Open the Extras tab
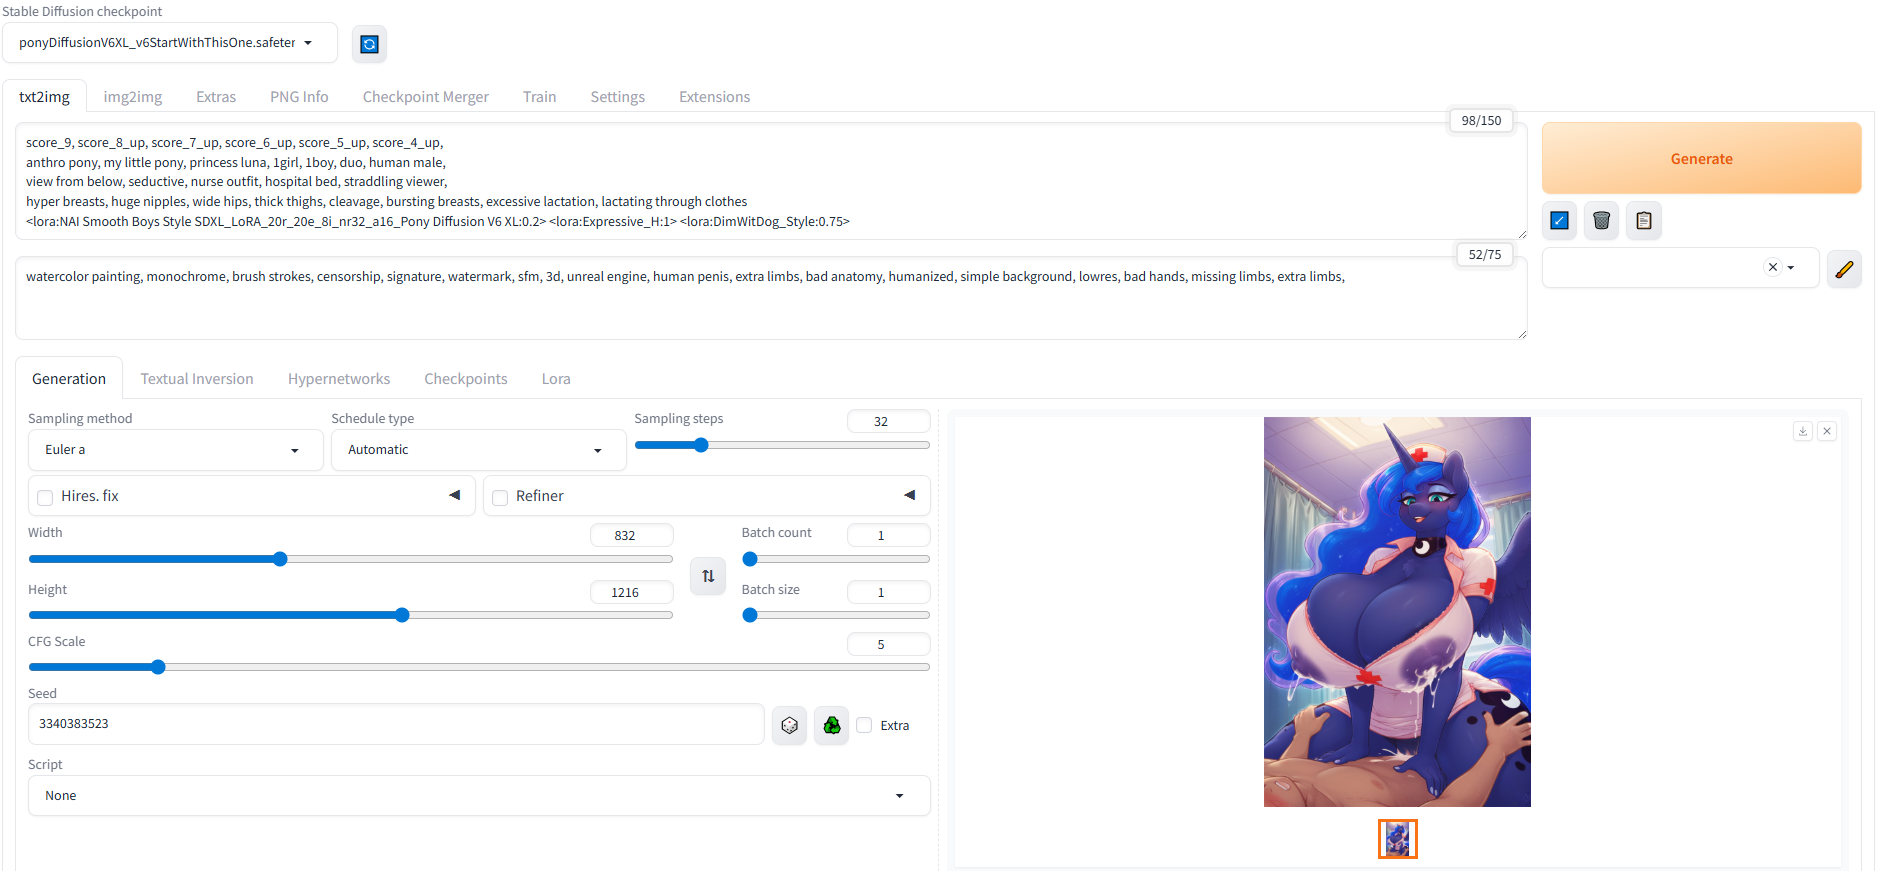Screen dimensions: 1878x871 coord(216,97)
